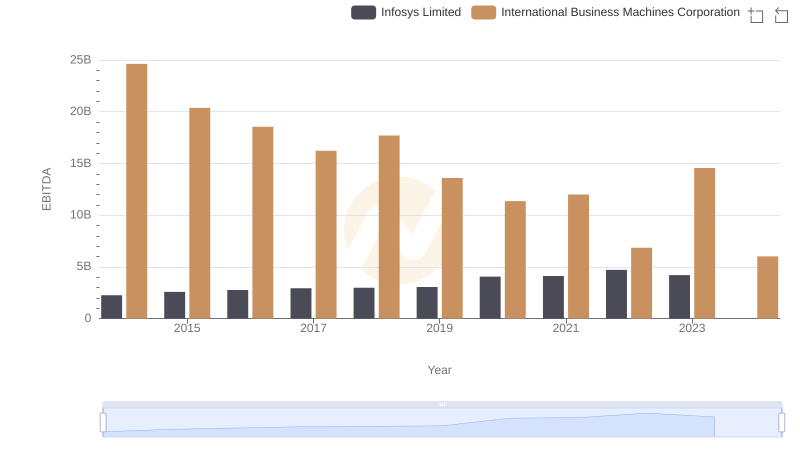
Task: Select the Infosys bar for 2018
Action: [x=364, y=303]
